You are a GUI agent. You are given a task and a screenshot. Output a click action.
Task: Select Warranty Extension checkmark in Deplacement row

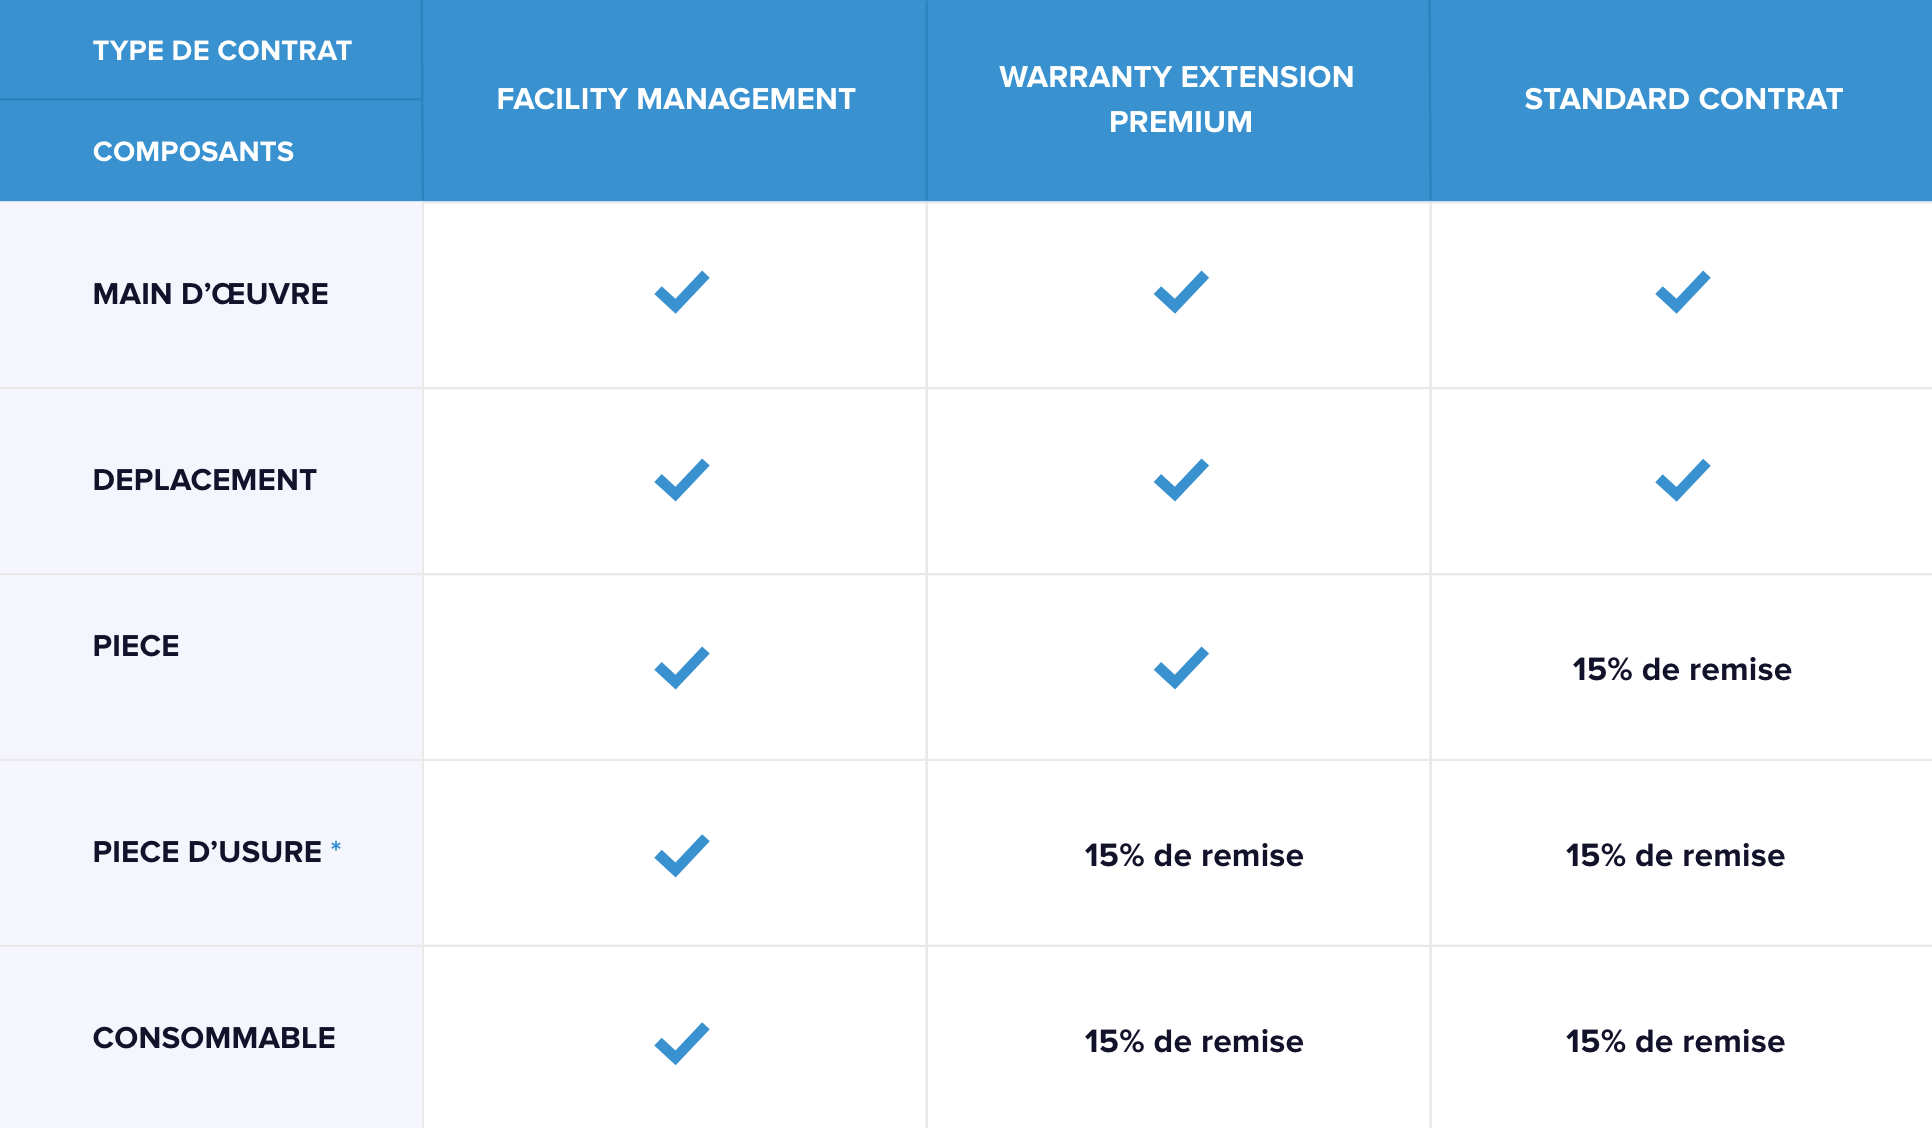tap(1181, 480)
